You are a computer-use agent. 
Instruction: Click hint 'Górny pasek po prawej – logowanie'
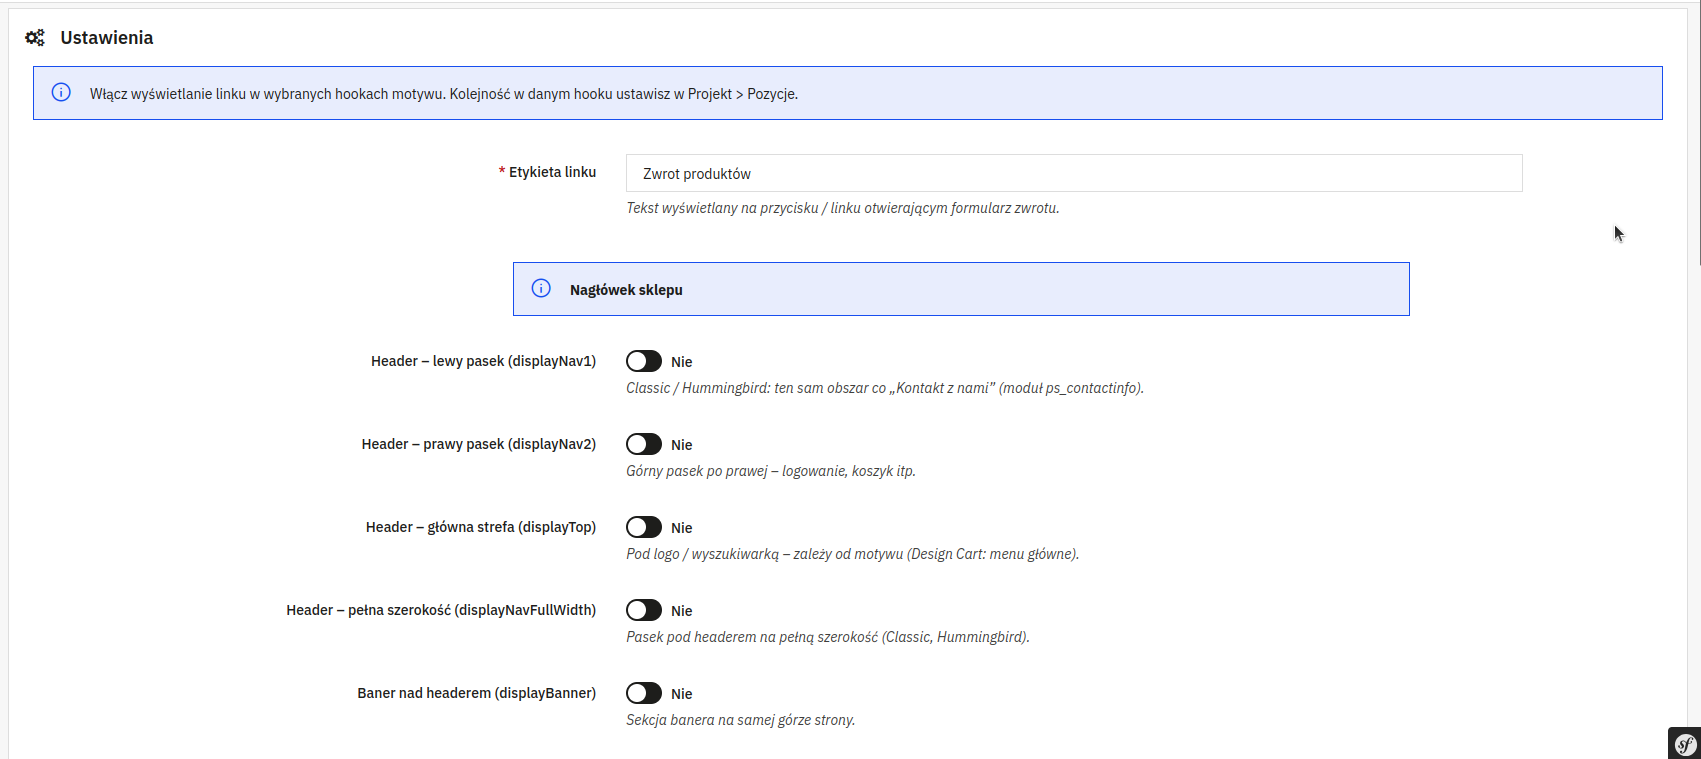[x=771, y=471]
